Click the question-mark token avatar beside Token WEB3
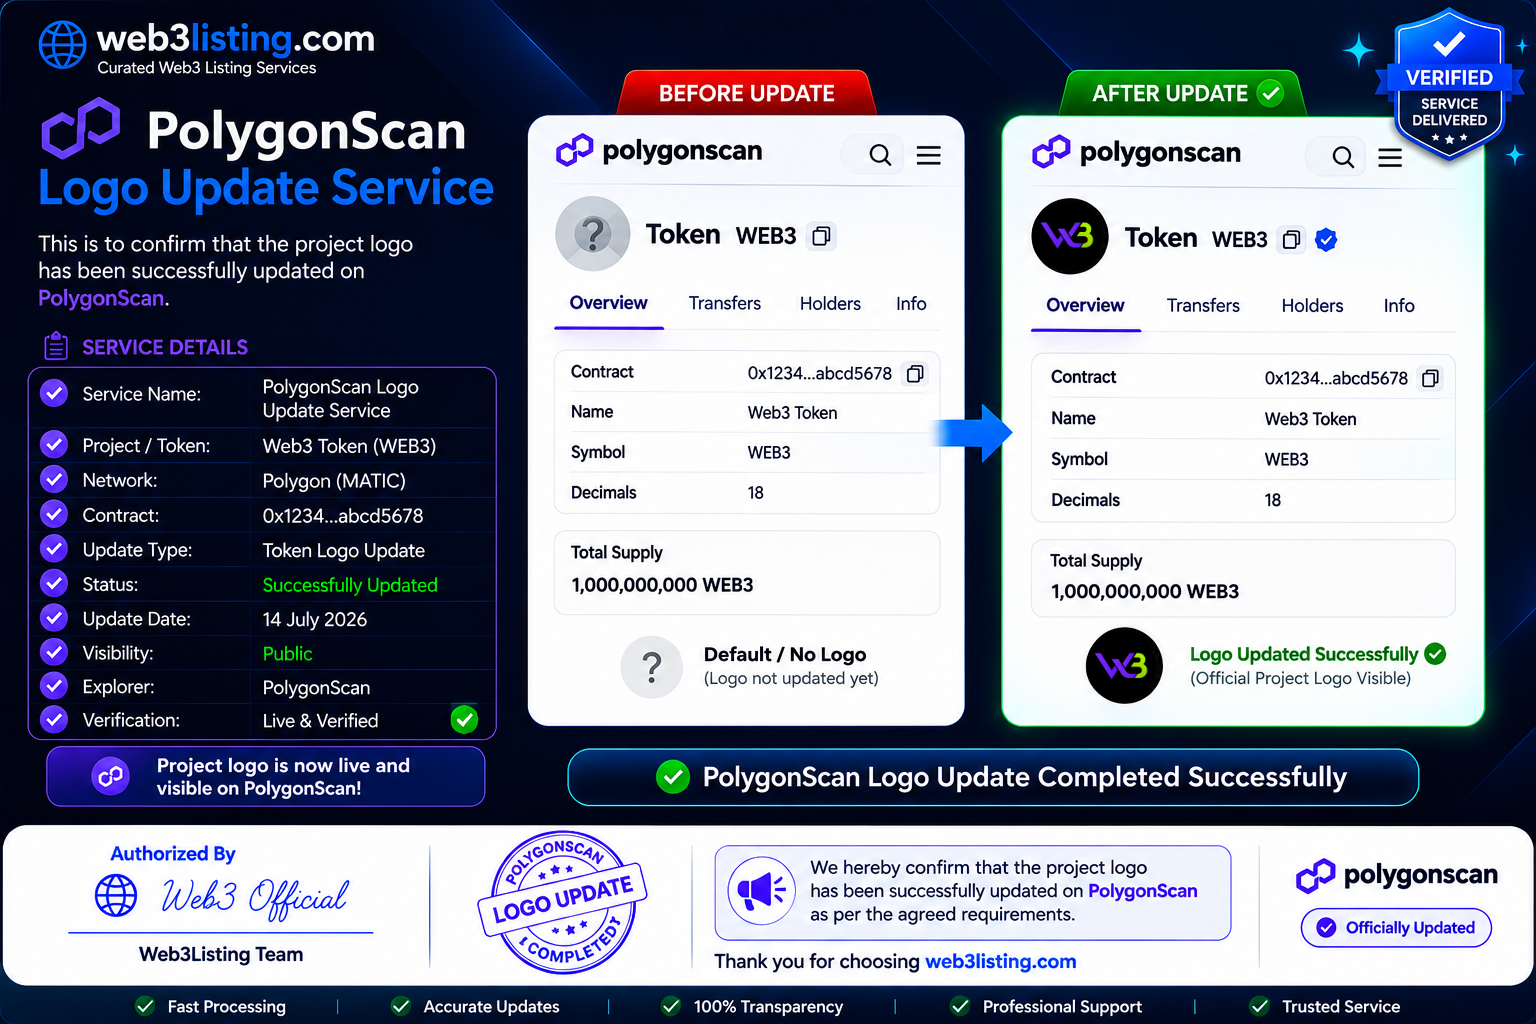The width and height of the screenshot is (1536, 1024). tap(593, 234)
